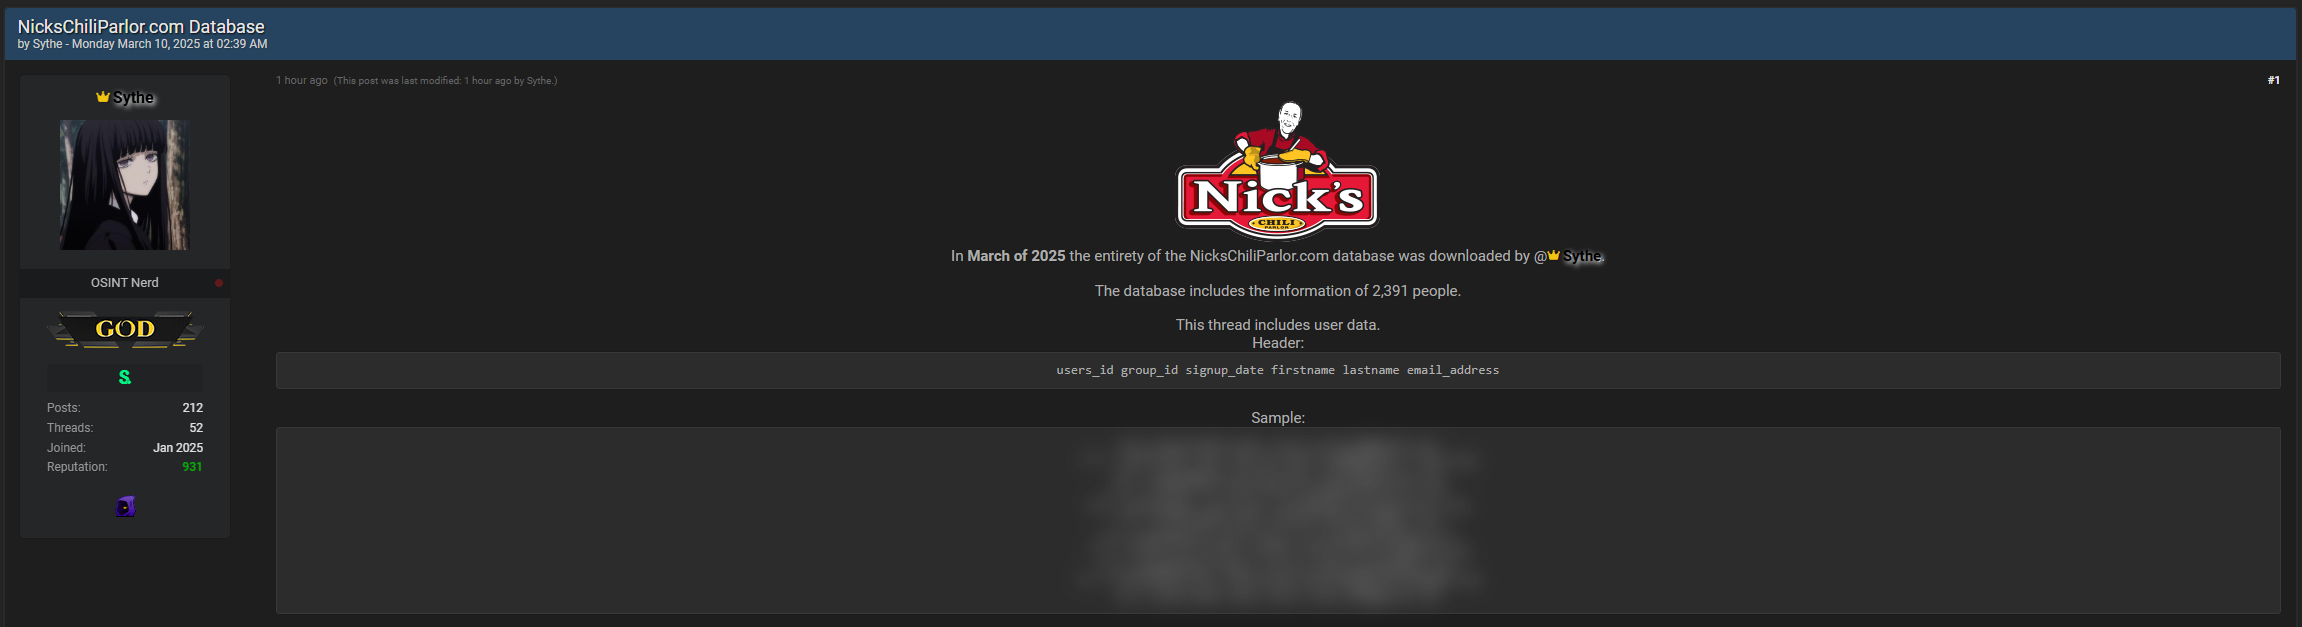
Task: Click the thread count 52
Action: (x=196, y=428)
